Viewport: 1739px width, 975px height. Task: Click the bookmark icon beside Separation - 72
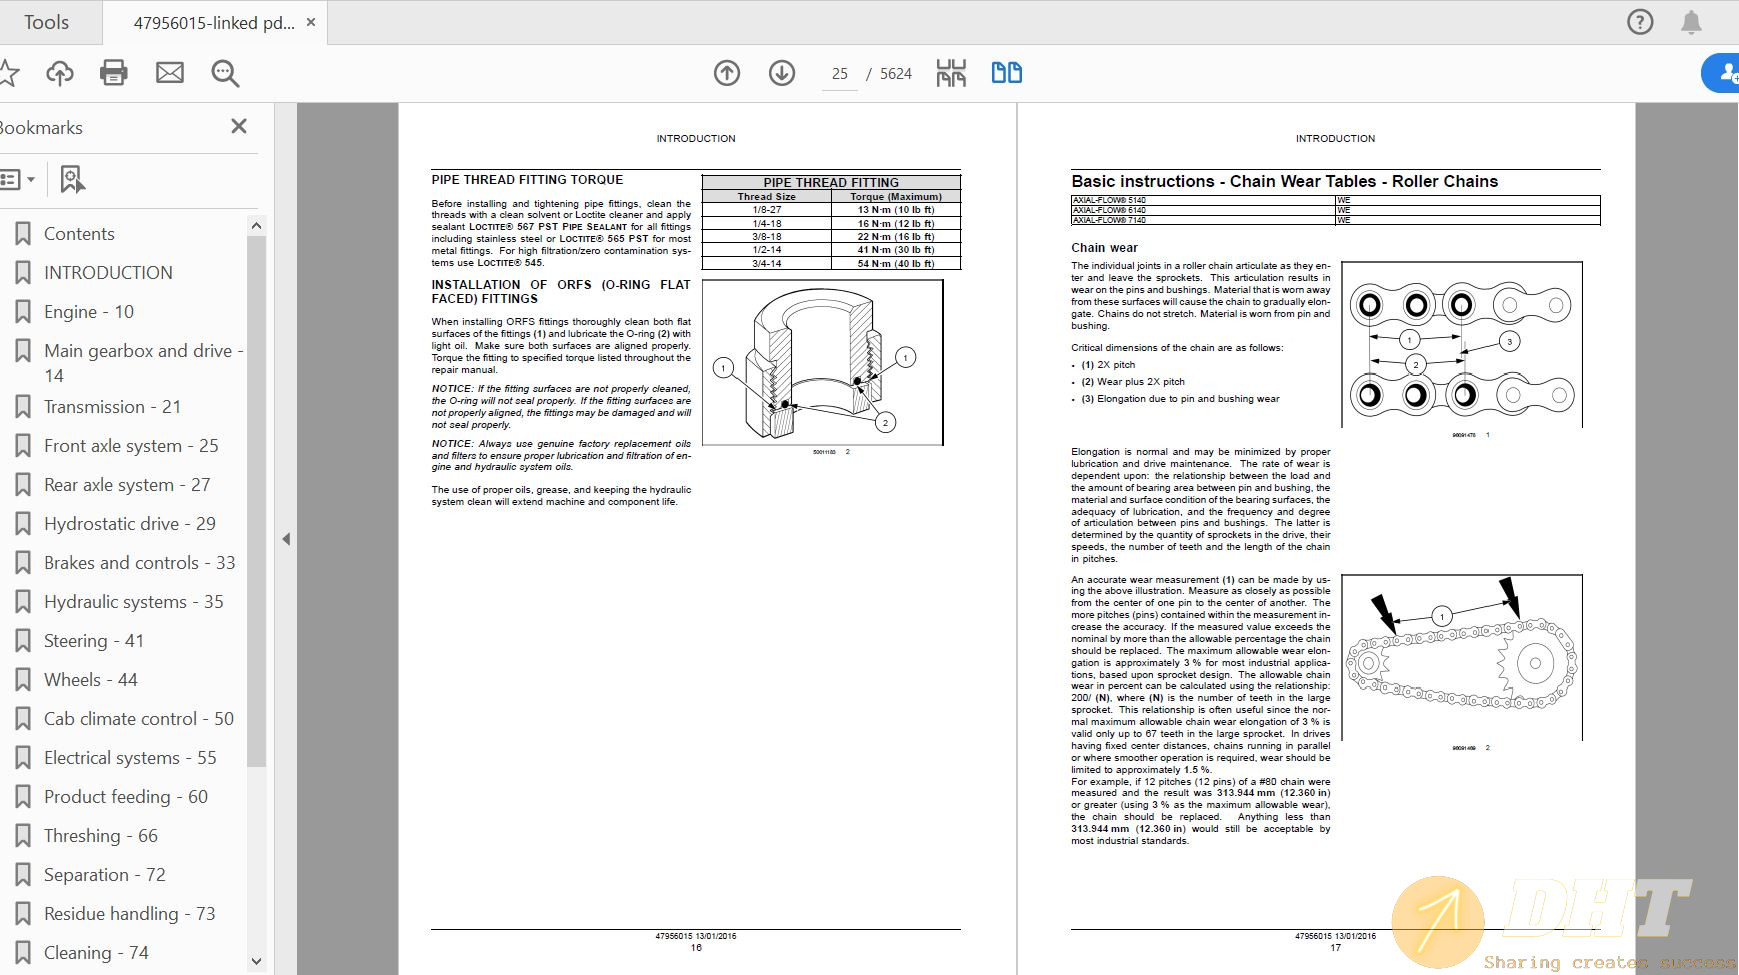point(23,875)
